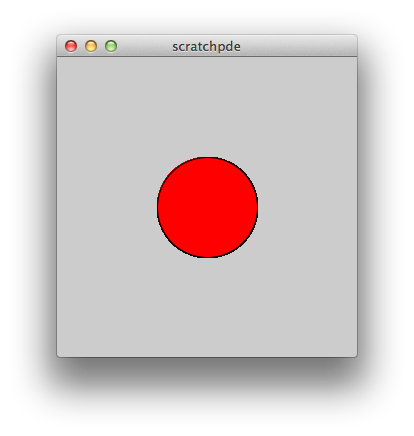Click the canvas's bottom-right corner area
Screen dimensions: 414x436
point(348,348)
